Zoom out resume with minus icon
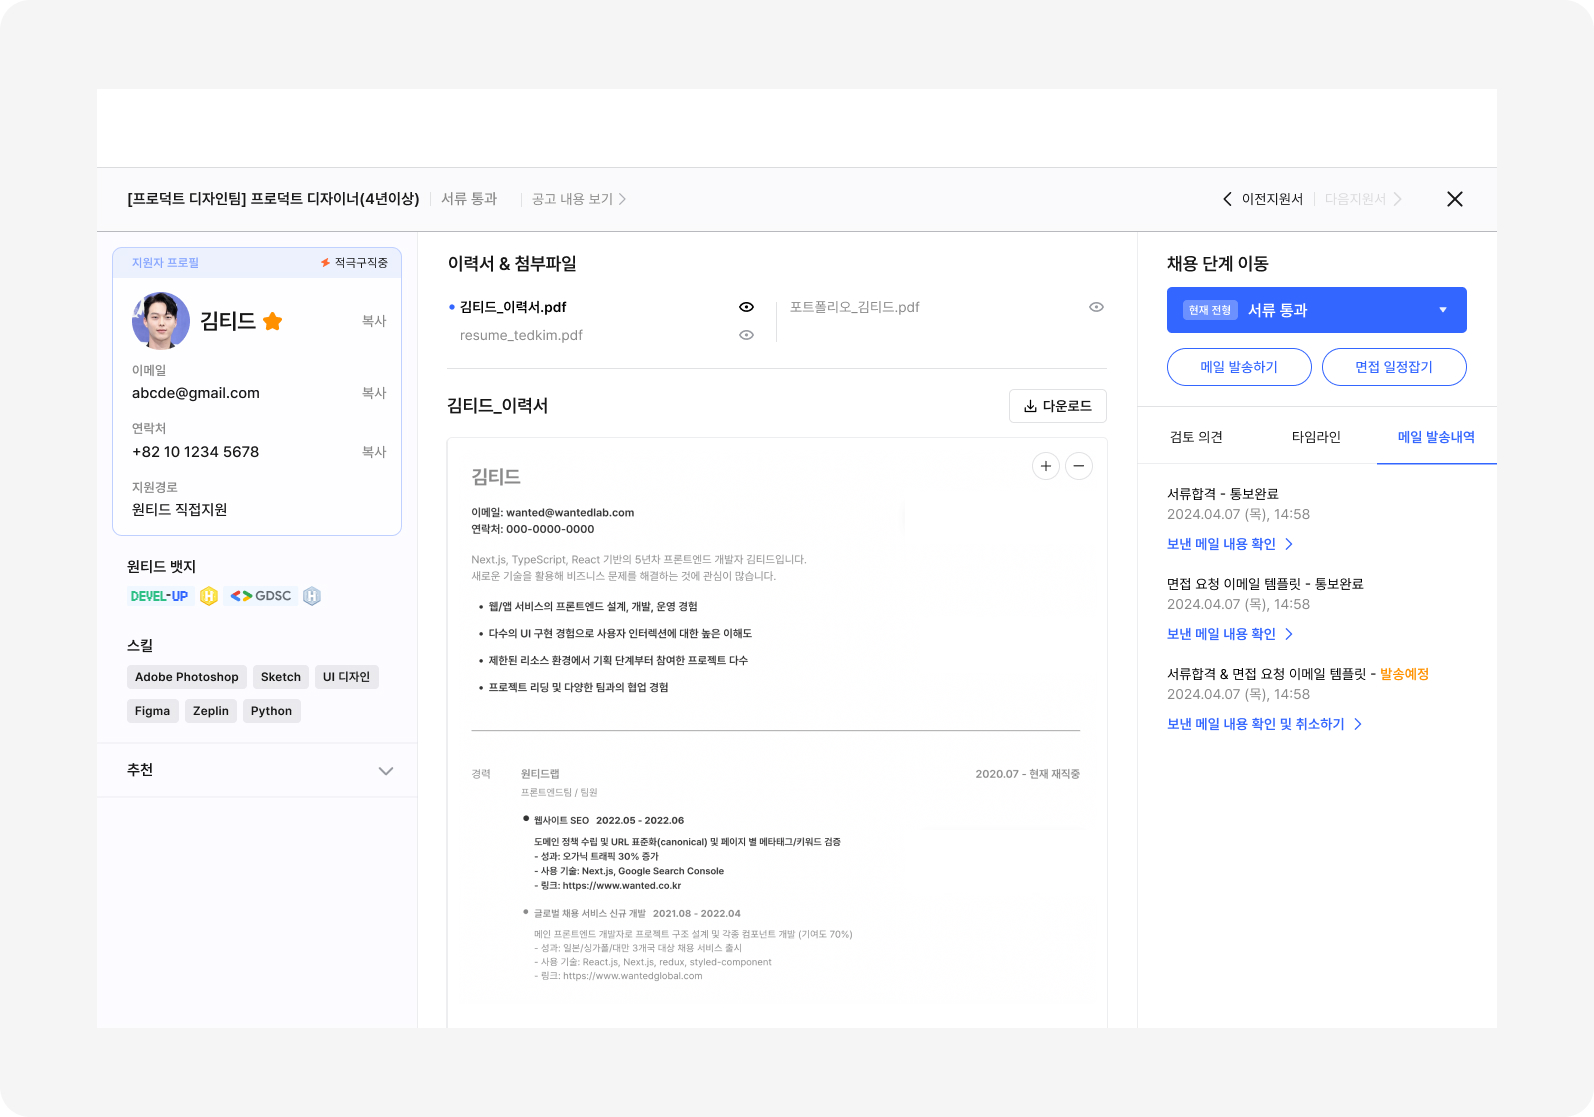 click(x=1079, y=466)
